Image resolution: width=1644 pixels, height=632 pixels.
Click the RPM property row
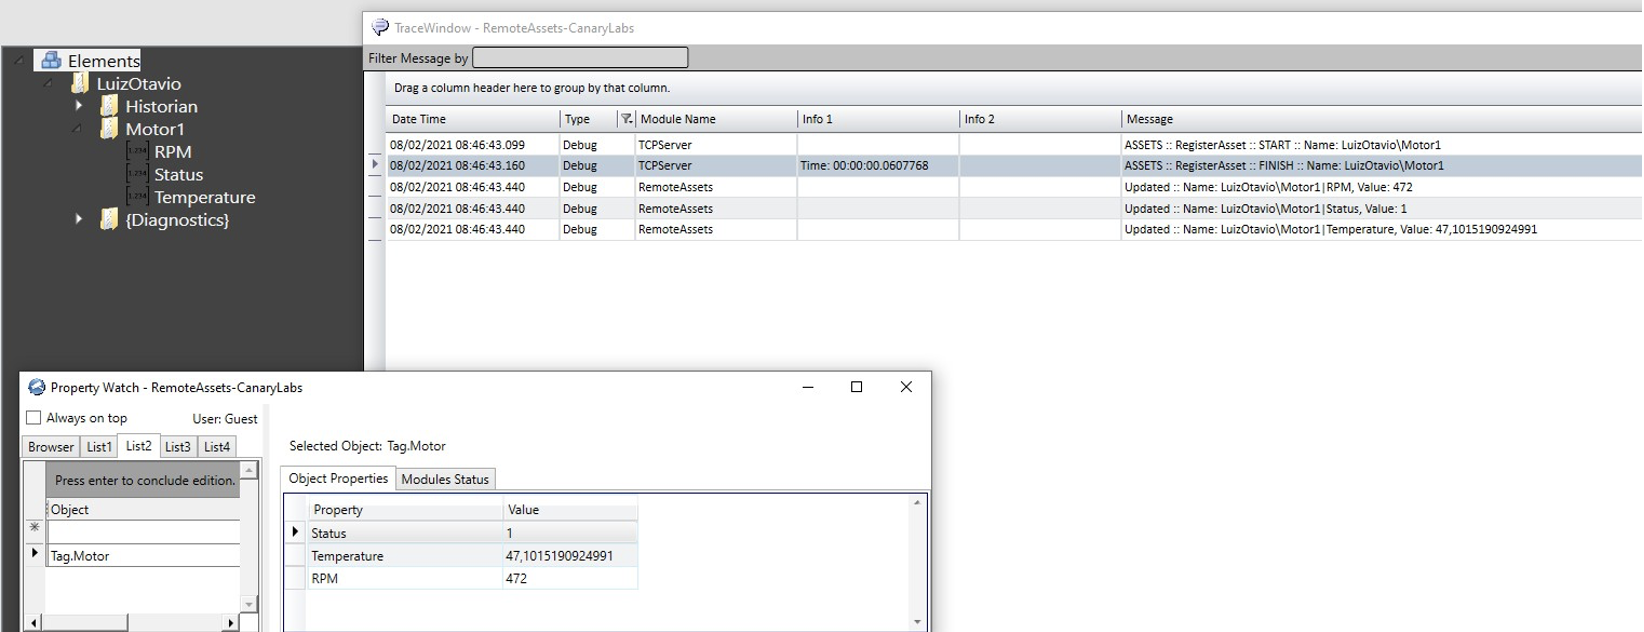[x=472, y=578]
